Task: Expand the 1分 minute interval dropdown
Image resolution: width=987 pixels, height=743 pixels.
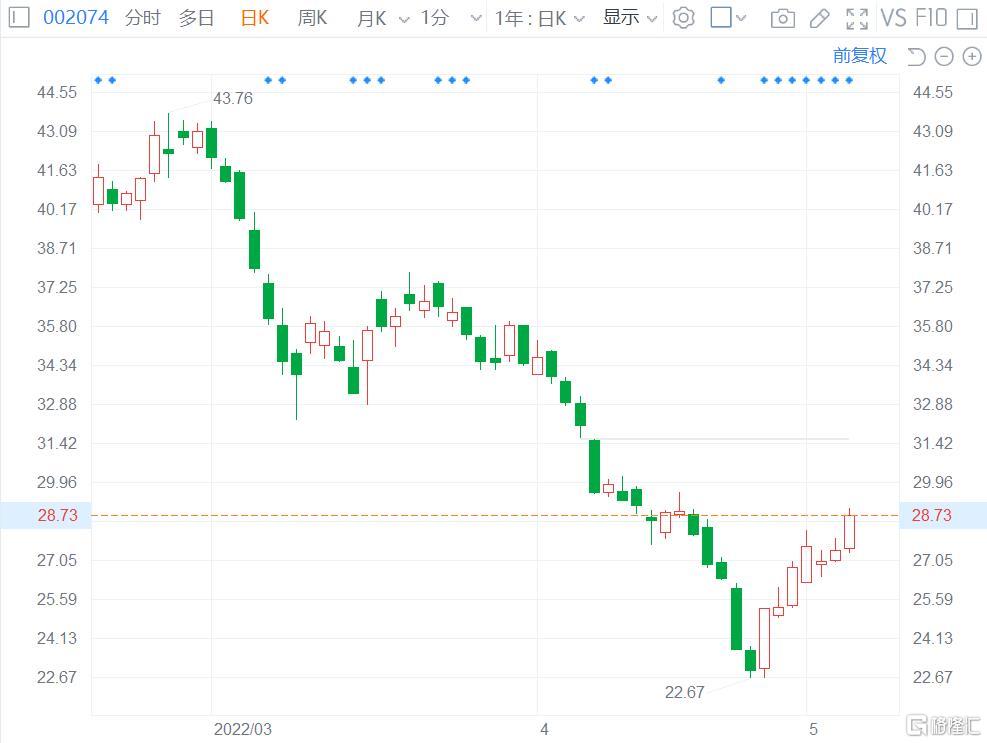Action: click(476, 19)
